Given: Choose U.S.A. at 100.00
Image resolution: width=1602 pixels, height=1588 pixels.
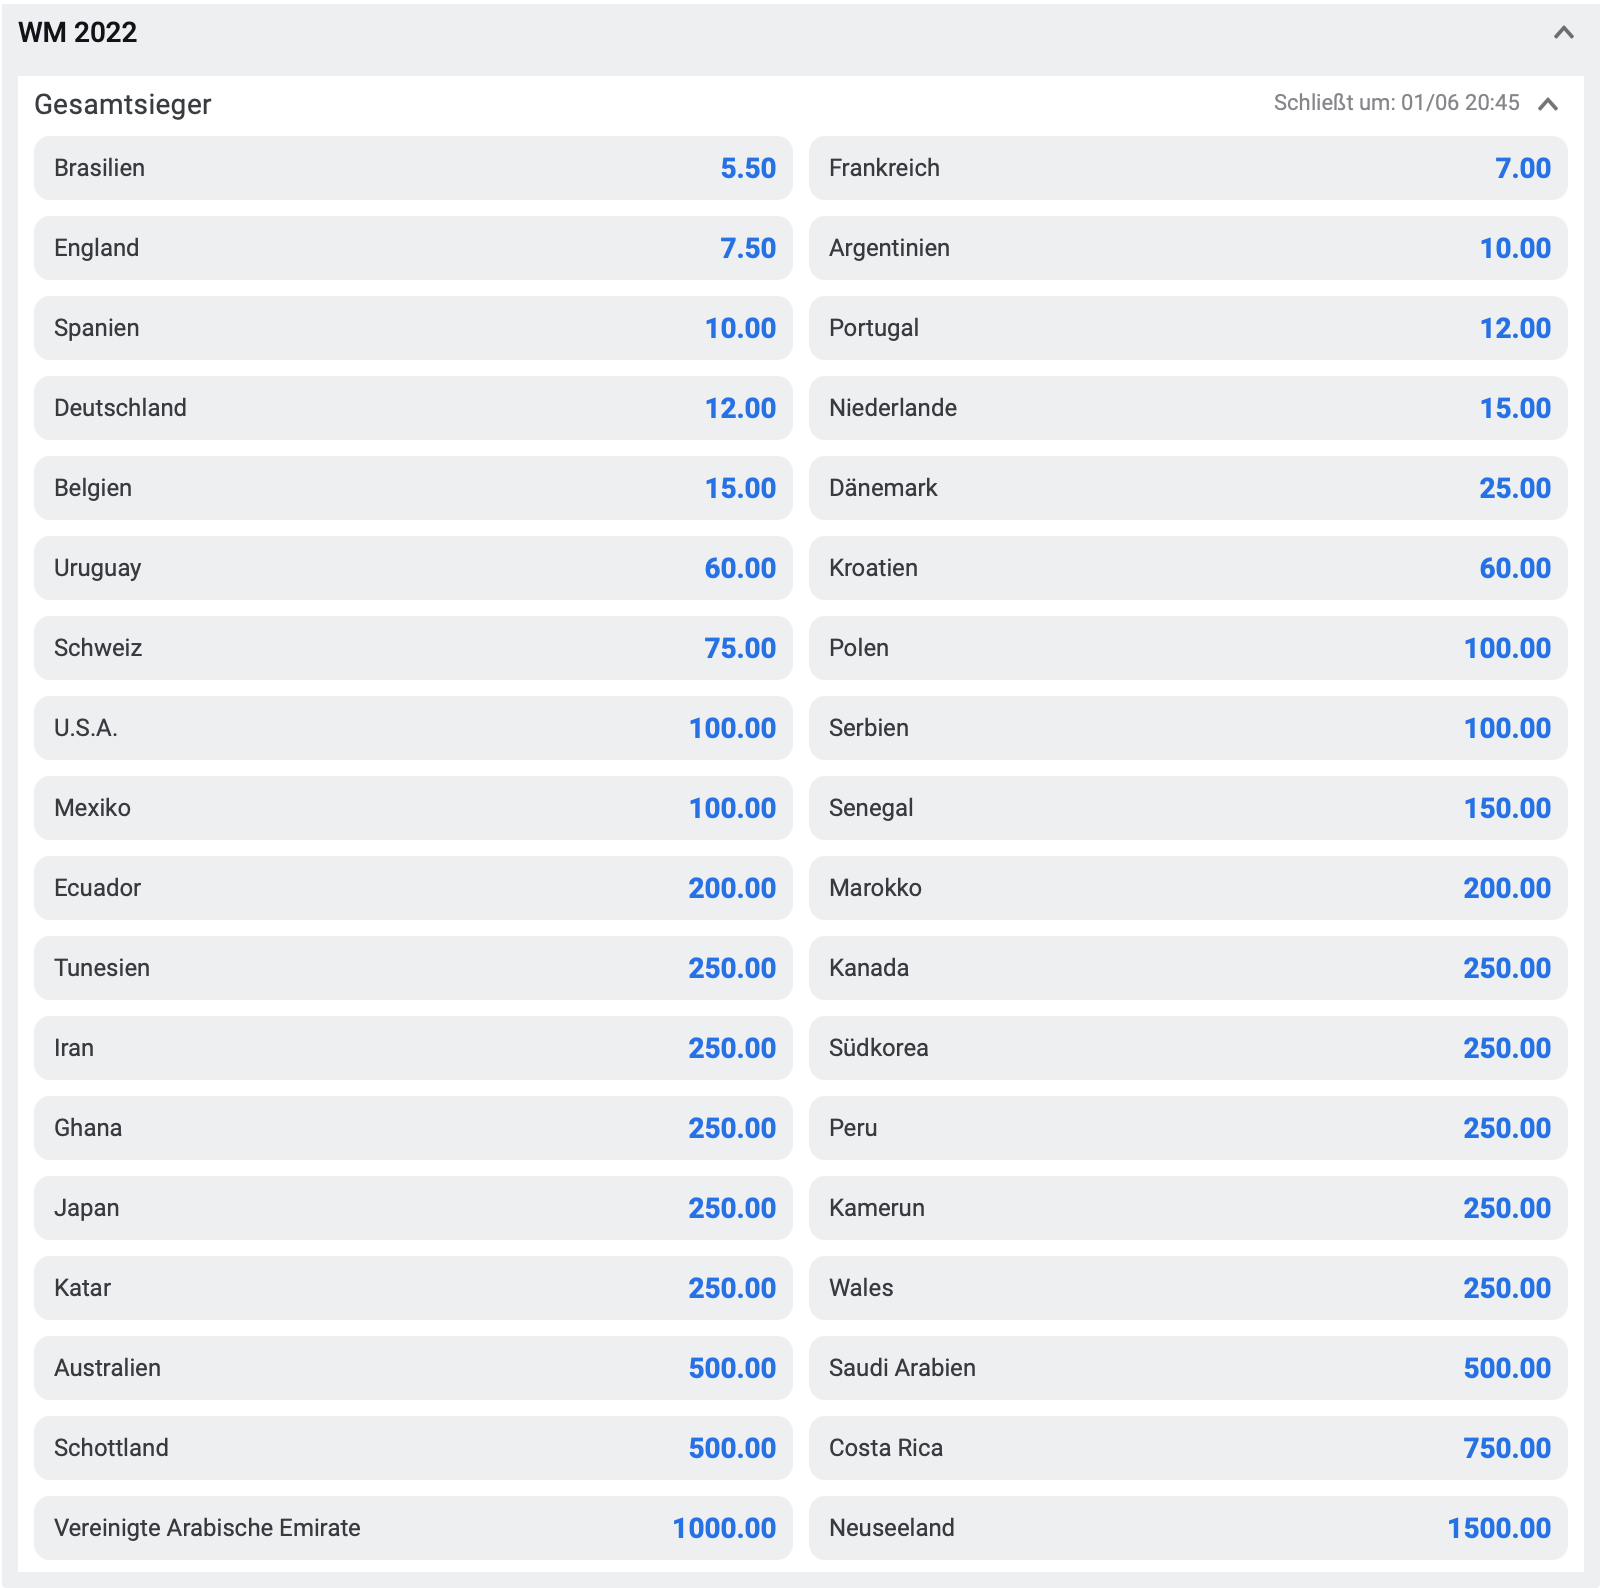Looking at the screenshot, I should tap(413, 728).
